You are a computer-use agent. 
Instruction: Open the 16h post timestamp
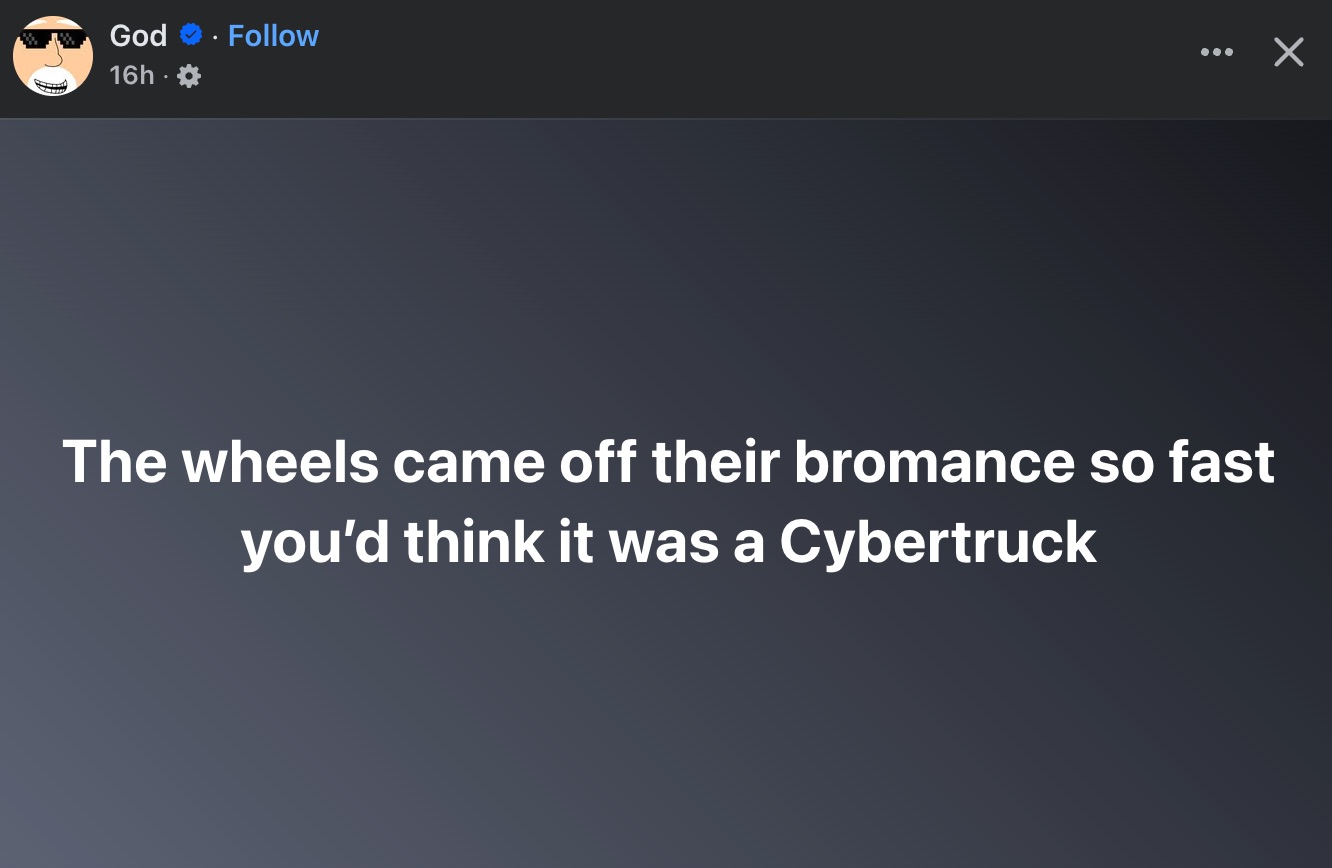tap(132, 75)
